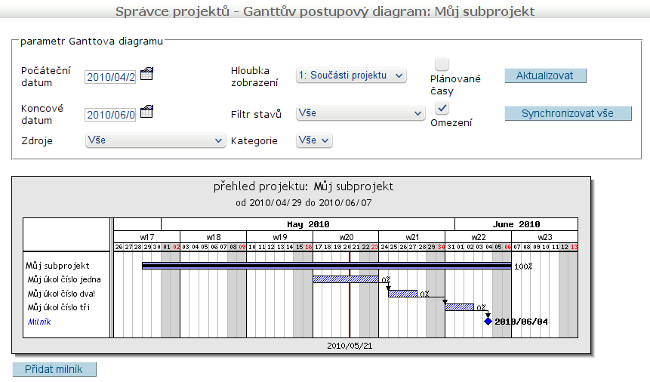Viewport: 650px width, 382px height.
Task: Open the Kategorie dropdown
Action: click(x=314, y=140)
